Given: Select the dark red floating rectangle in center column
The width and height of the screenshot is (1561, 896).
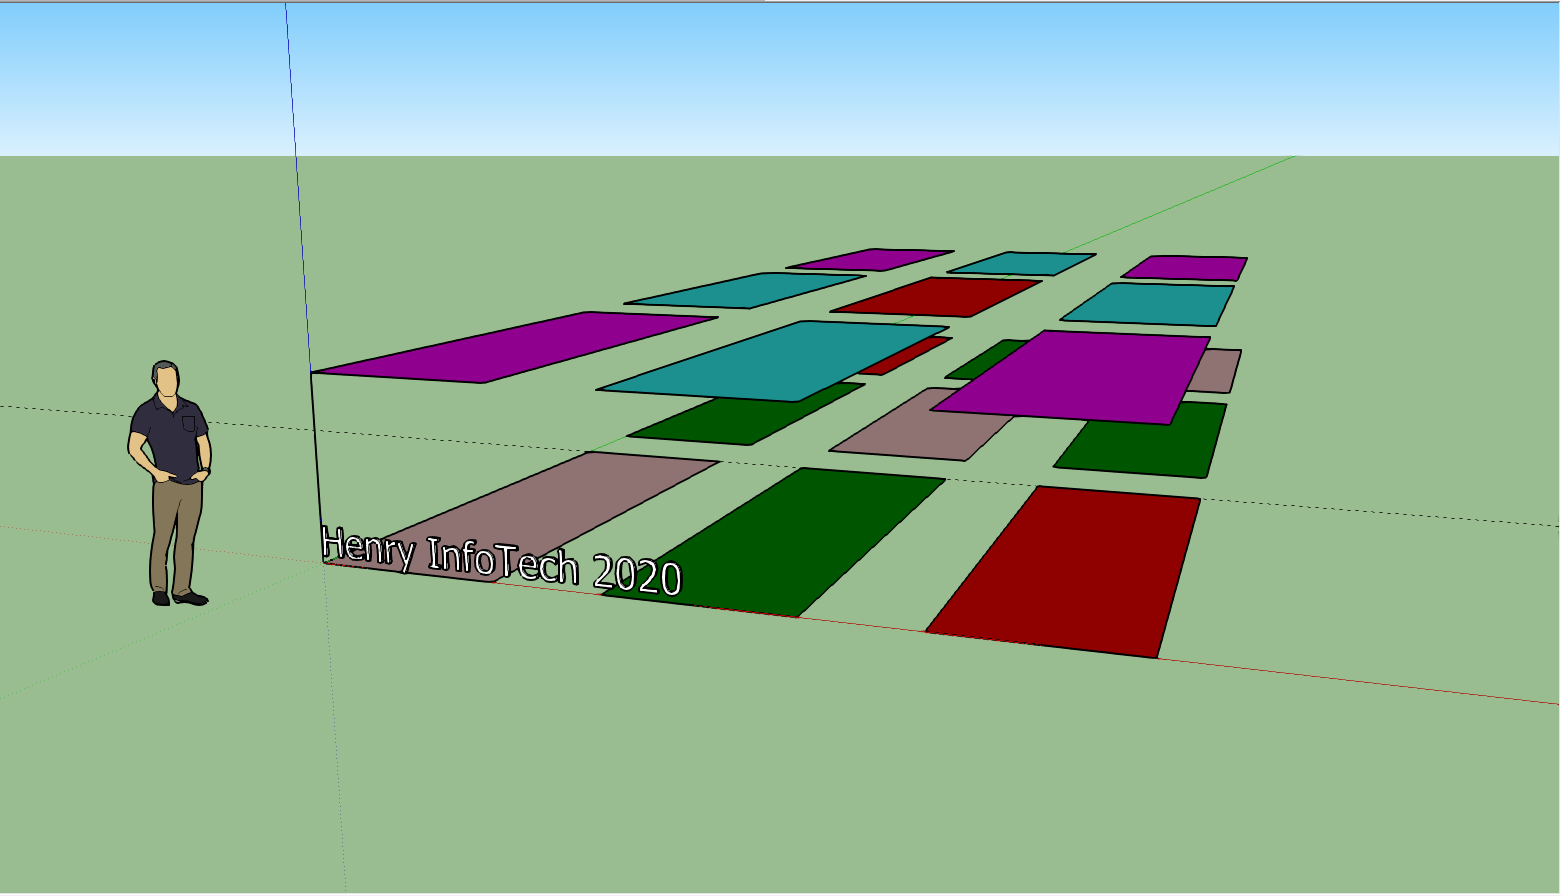Looking at the screenshot, I should point(936,297).
